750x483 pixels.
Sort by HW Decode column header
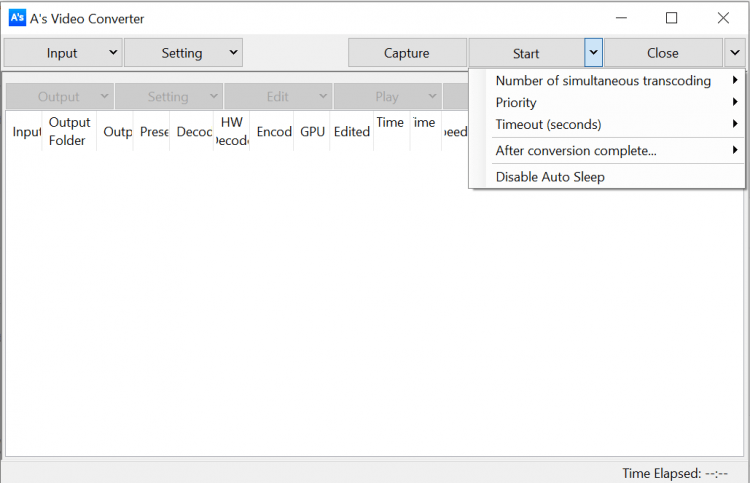point(232,132)
